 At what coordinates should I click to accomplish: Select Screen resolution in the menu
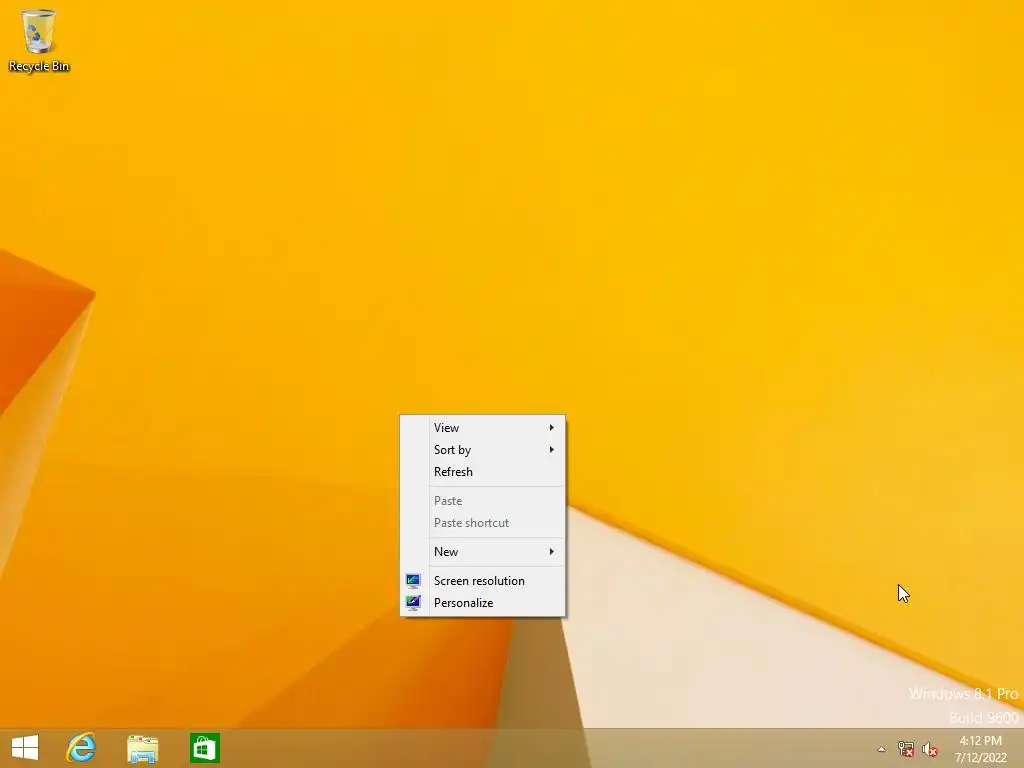click(483, 581)
